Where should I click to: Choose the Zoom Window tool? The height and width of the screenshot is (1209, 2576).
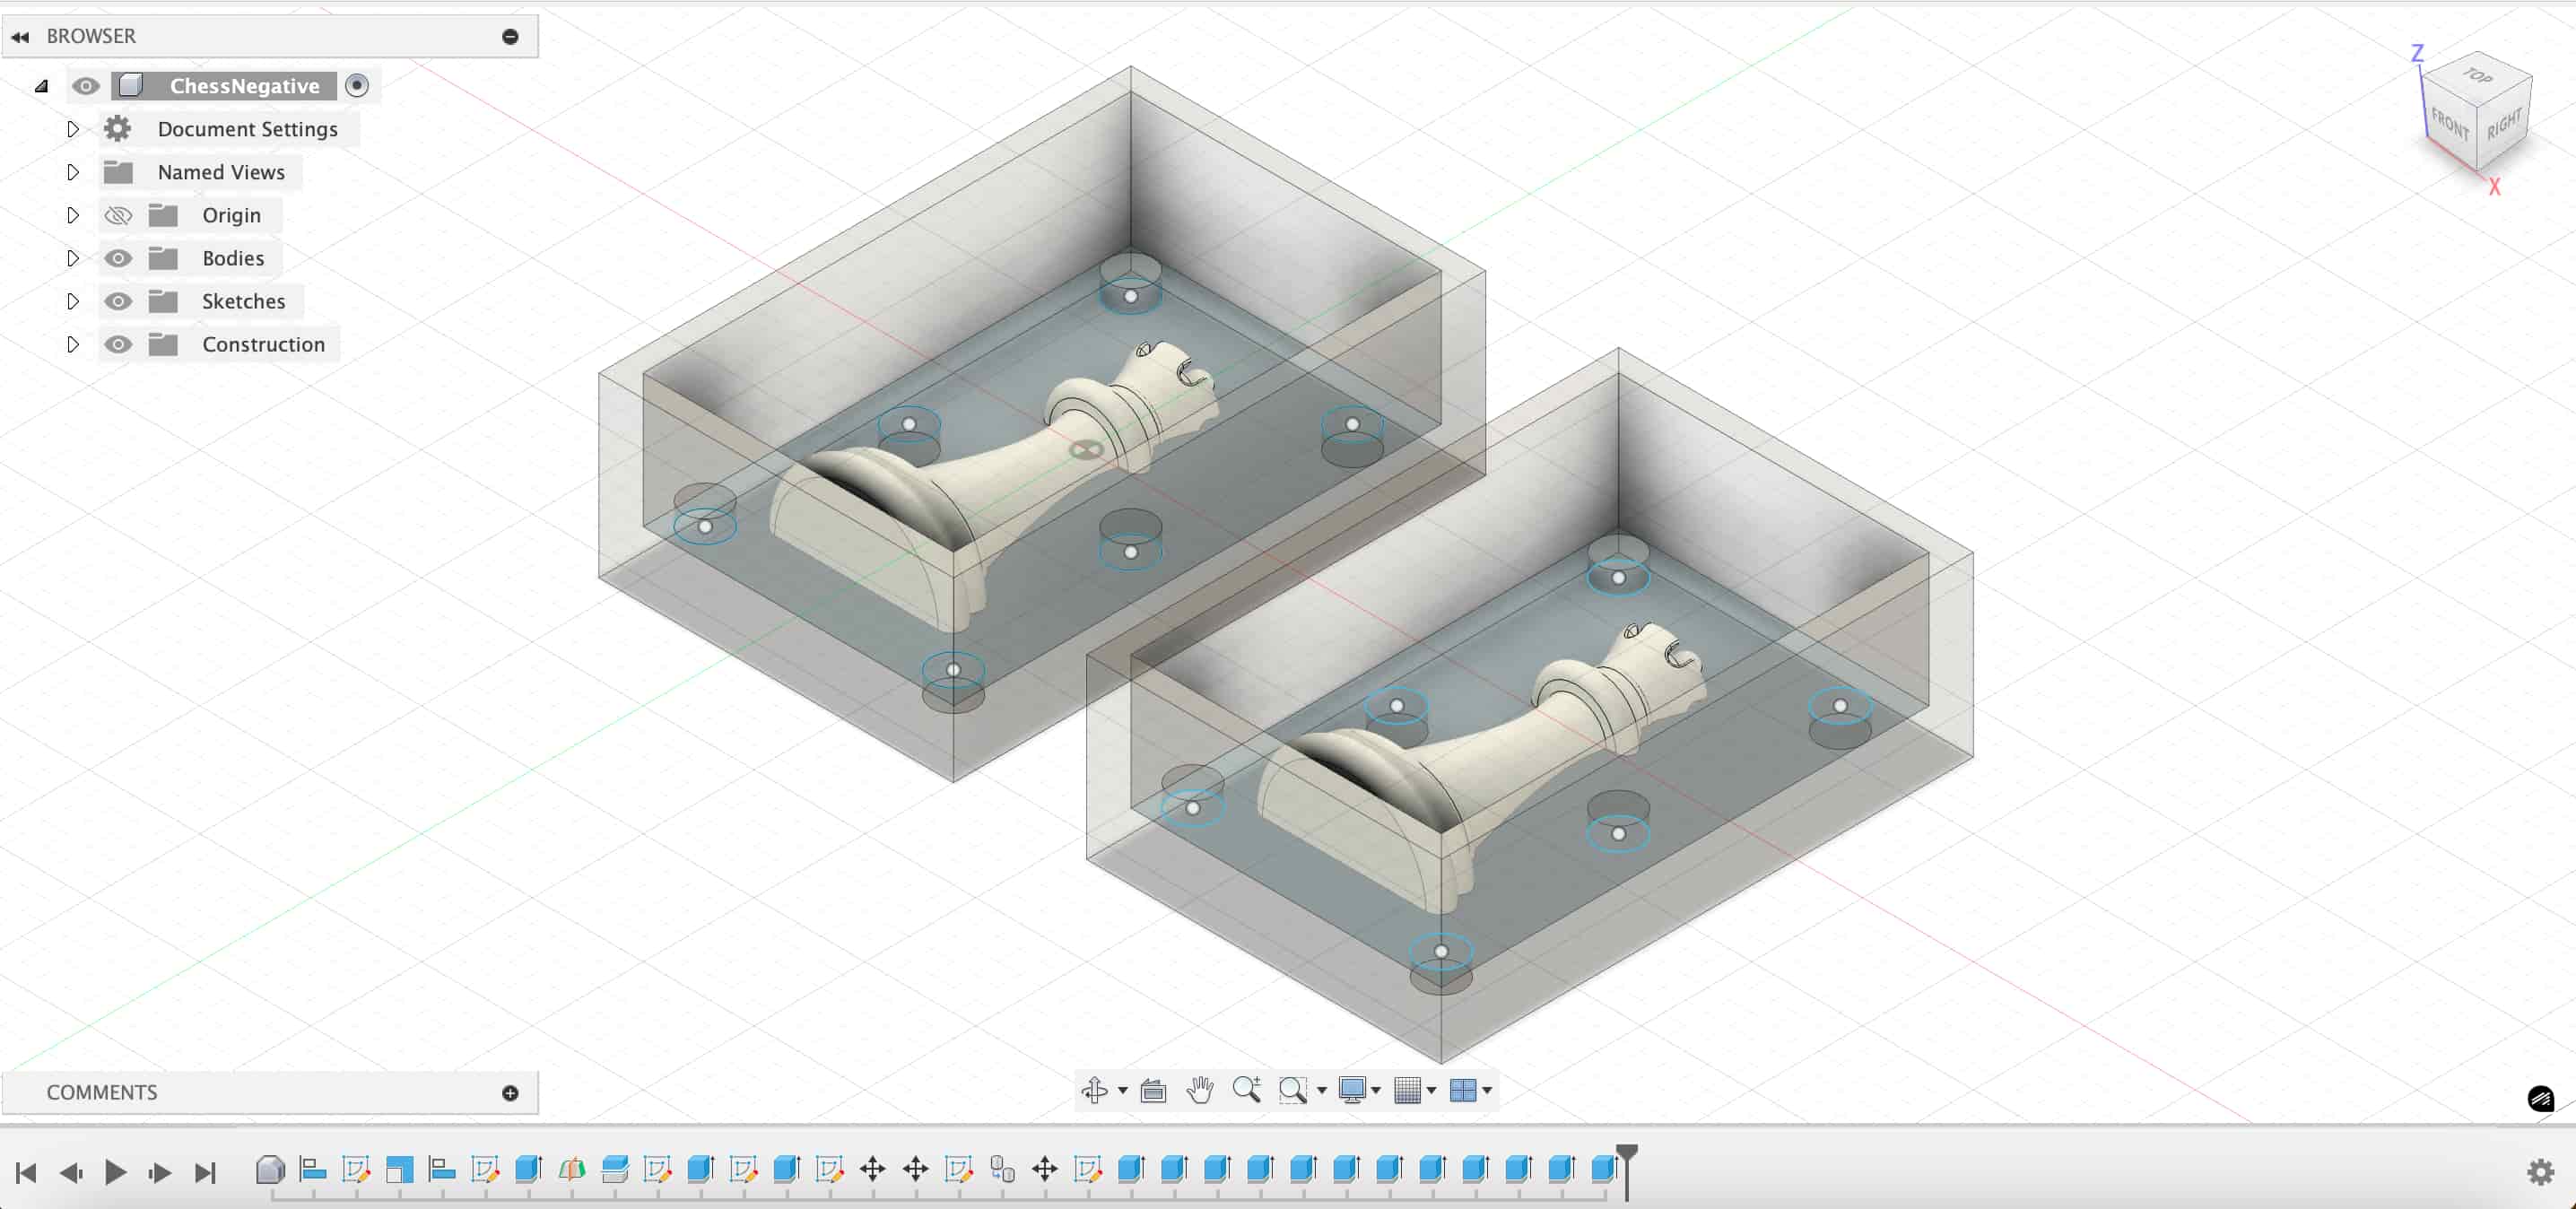(x=1292, y=1090)
